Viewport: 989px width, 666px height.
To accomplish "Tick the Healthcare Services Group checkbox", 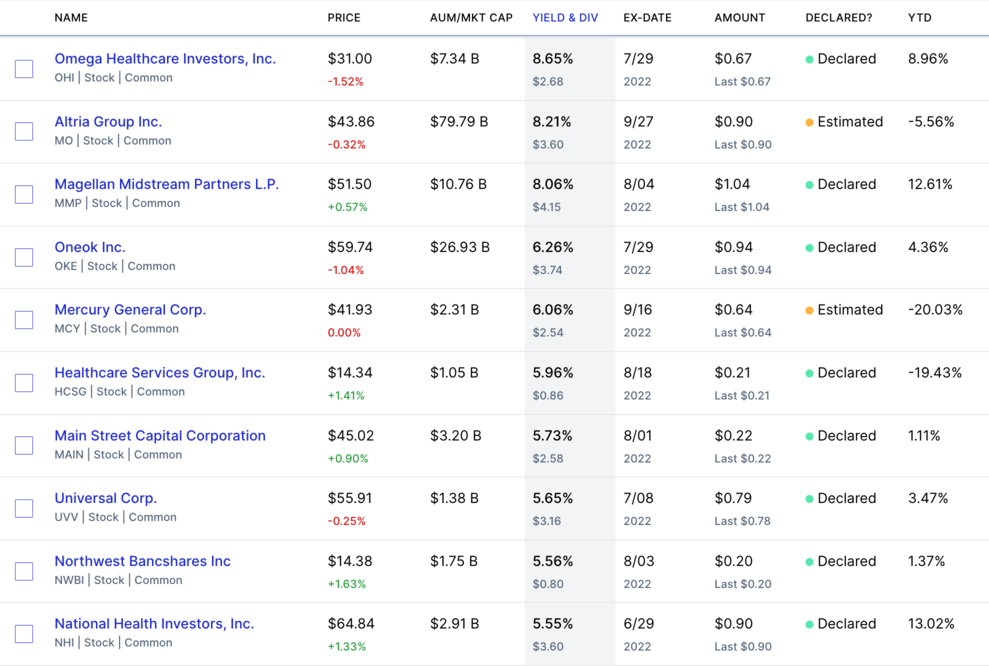I will pos(24,383).
